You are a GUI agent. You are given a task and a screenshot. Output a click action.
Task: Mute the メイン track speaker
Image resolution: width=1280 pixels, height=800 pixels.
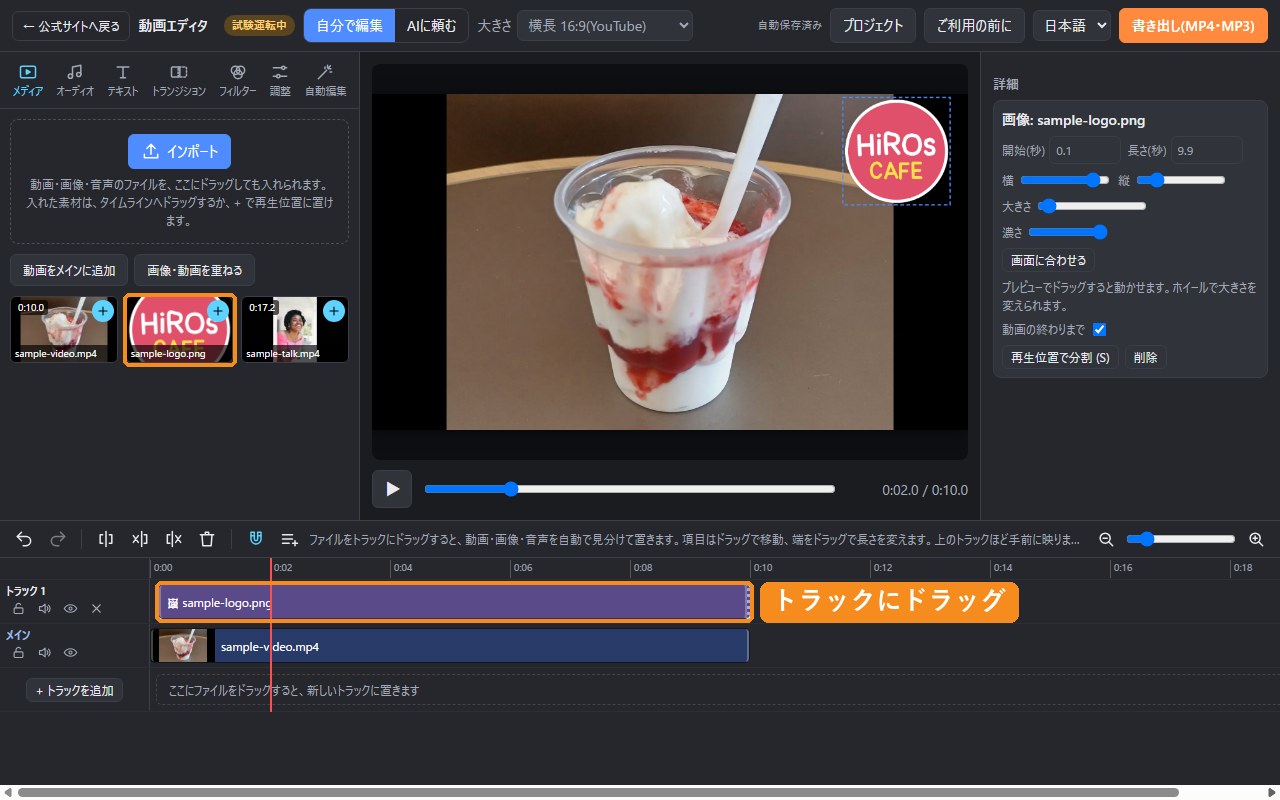click(44, 652)
